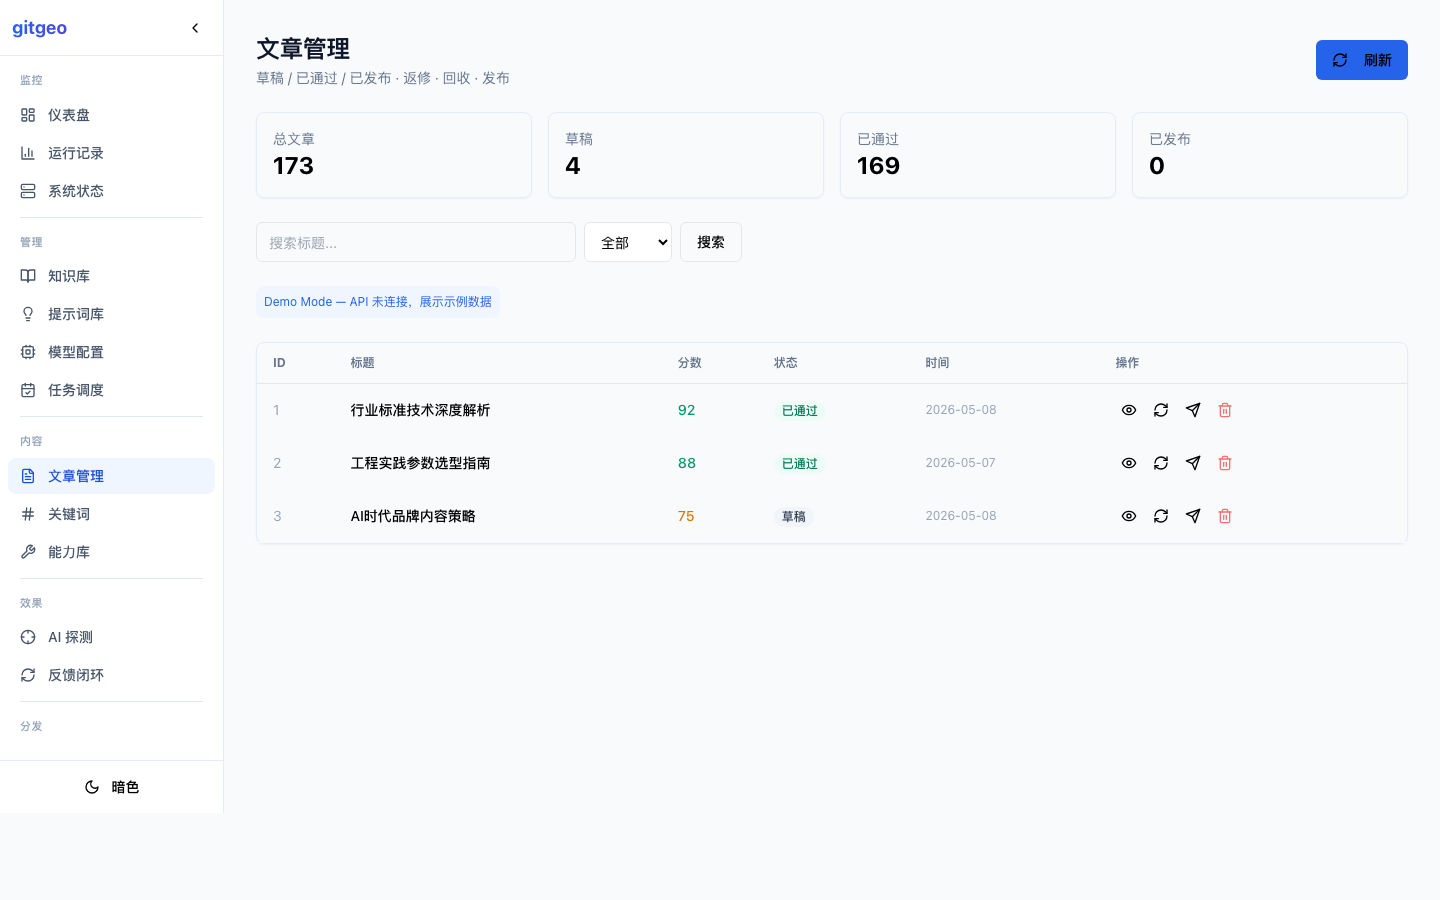Delete article 工程实践参数选型指南 with trash icon
The image size is (1440, 900).
pyautogui.click(x=1225, y=463)
